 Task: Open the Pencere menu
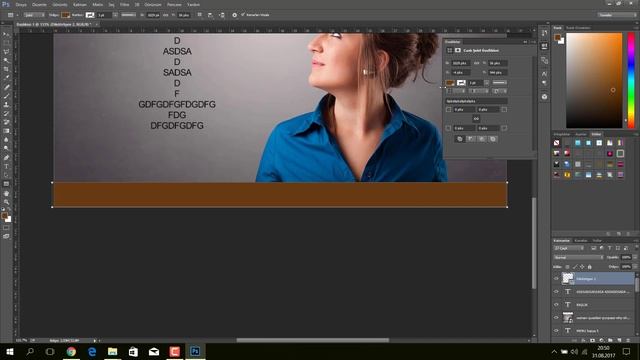(x=174, y=4)
